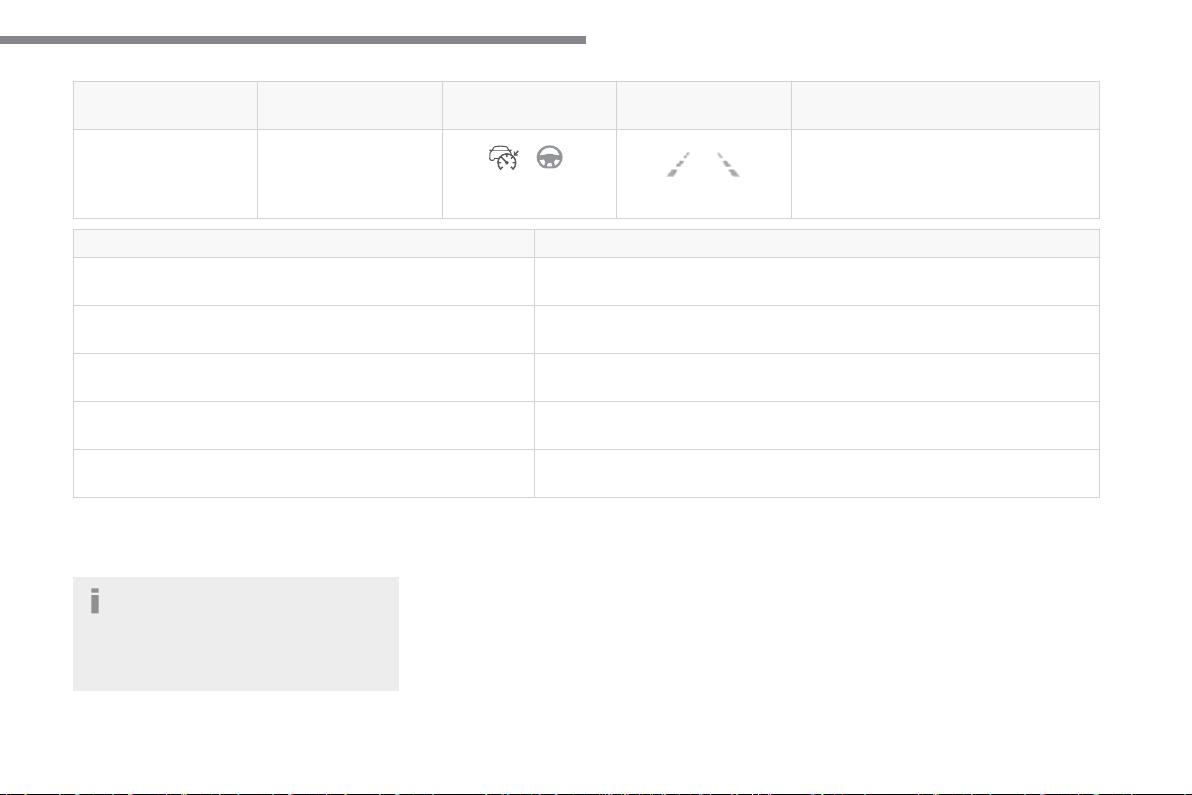
Task: Select the second header cell of top table
Action: point(349,105)
